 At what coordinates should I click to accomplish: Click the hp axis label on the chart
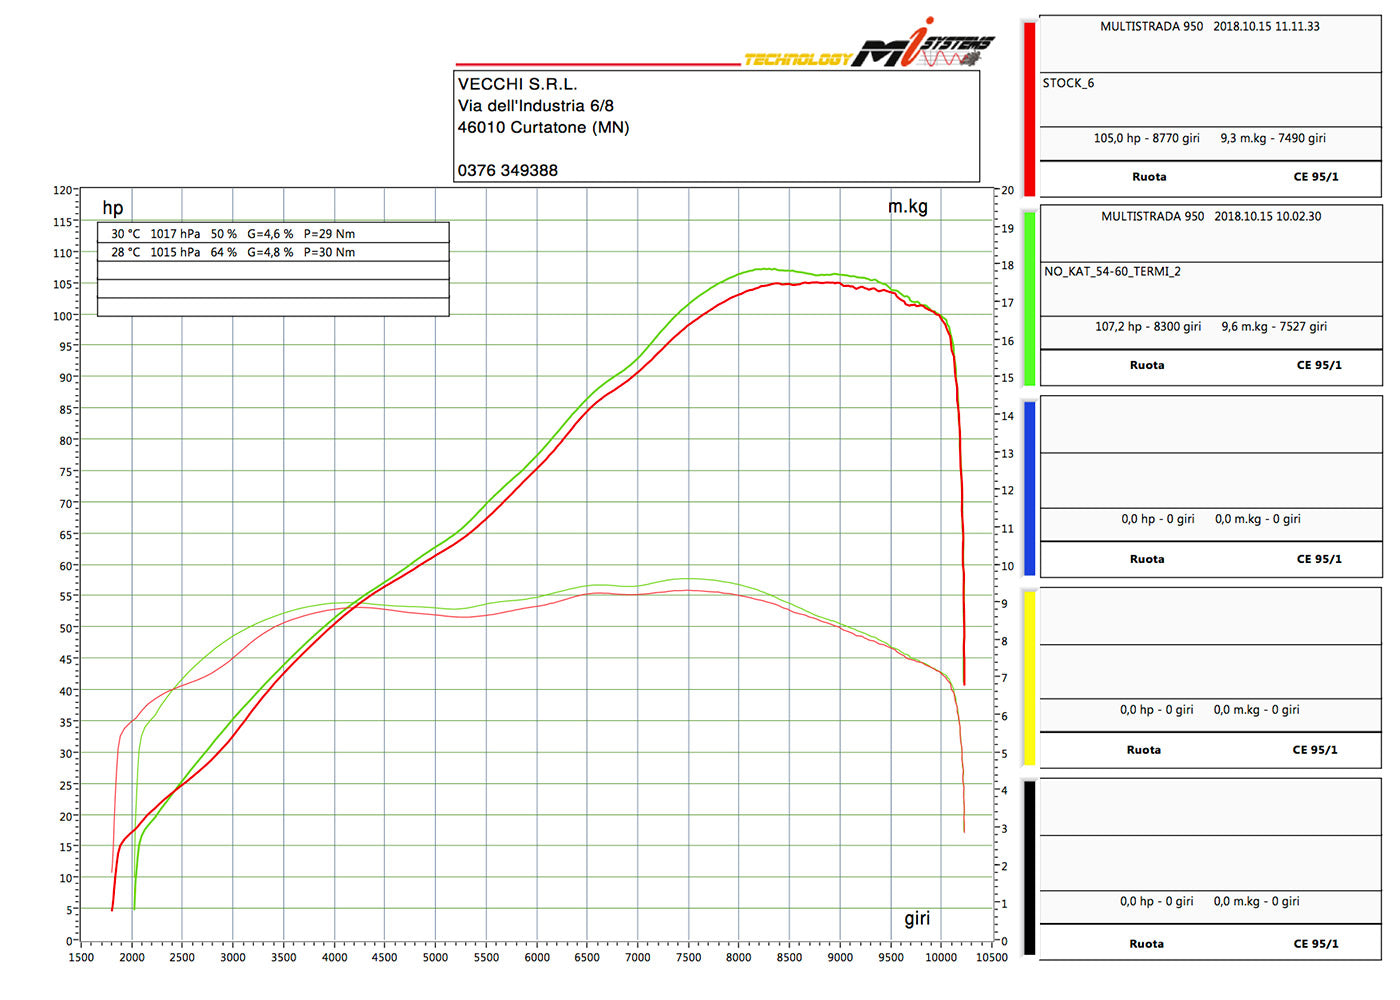click(113, 208)
